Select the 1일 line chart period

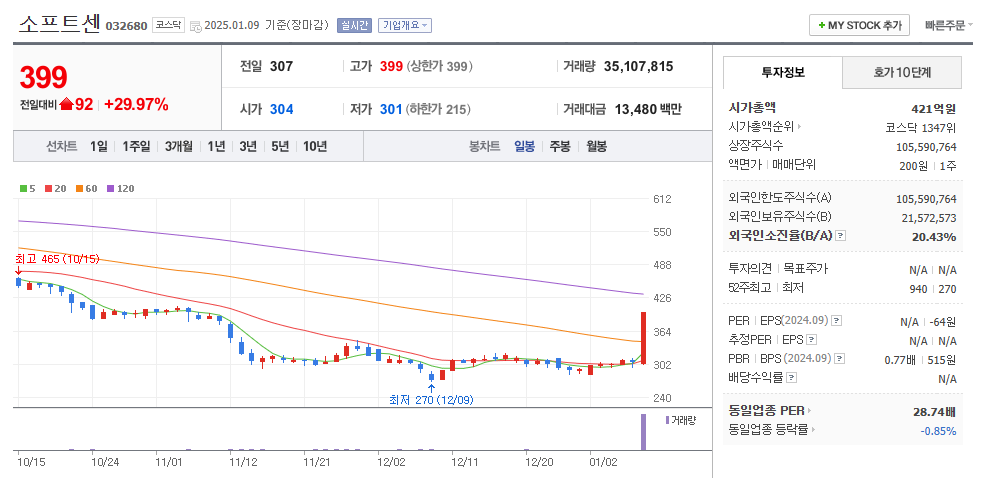98,147
